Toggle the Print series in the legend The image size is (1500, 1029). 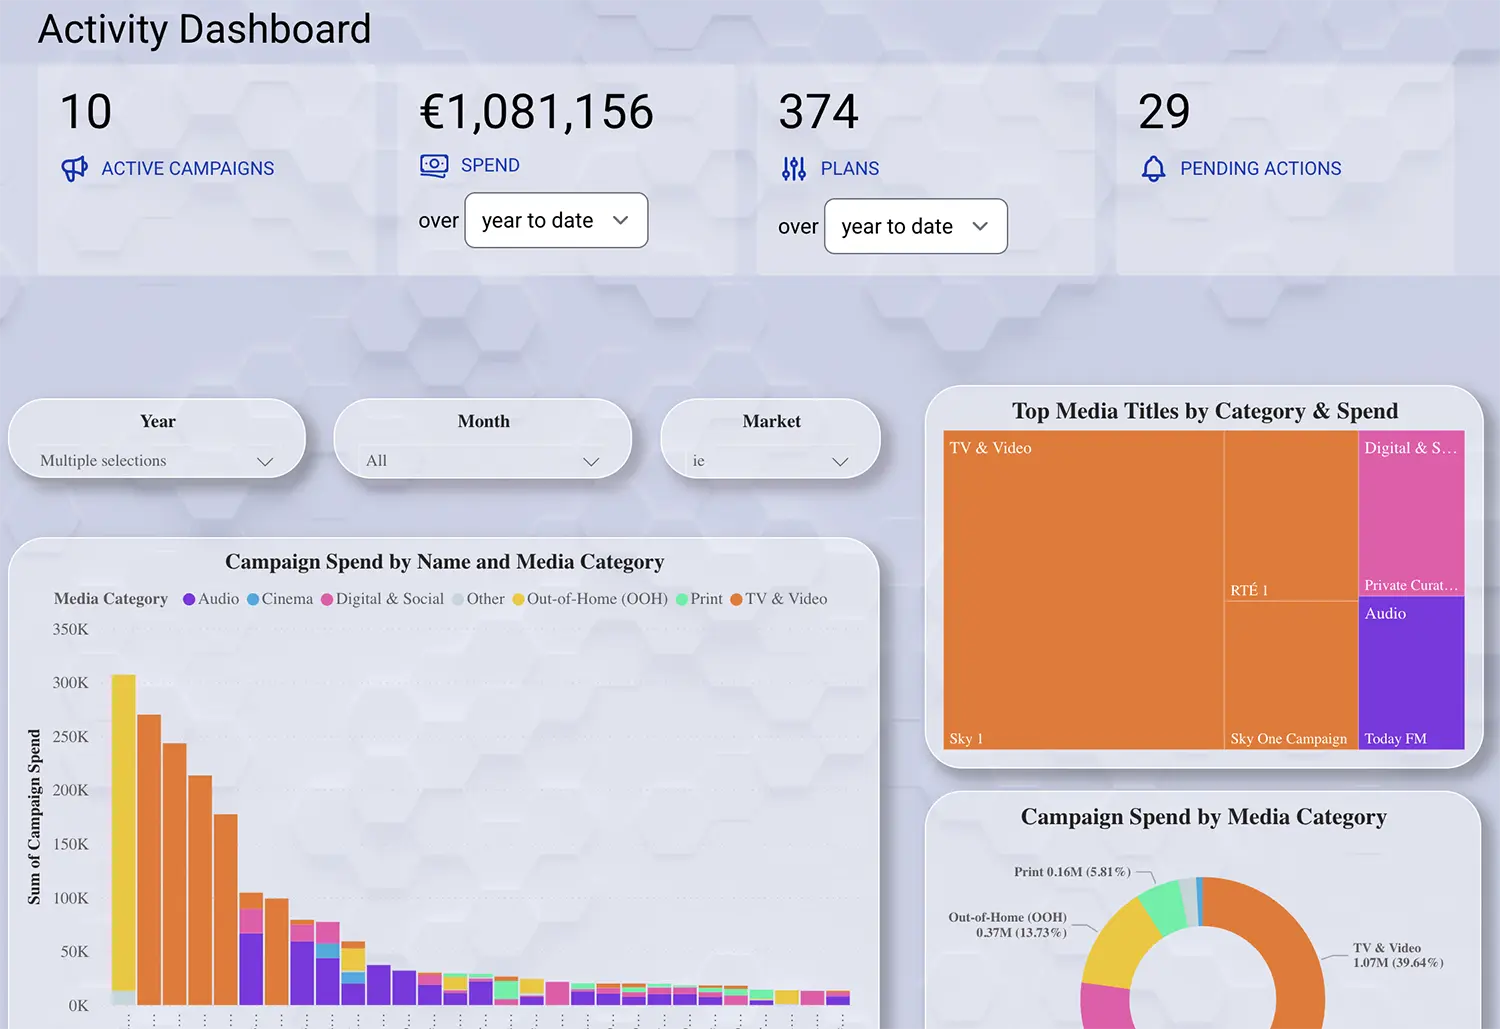tap(698, 598)
